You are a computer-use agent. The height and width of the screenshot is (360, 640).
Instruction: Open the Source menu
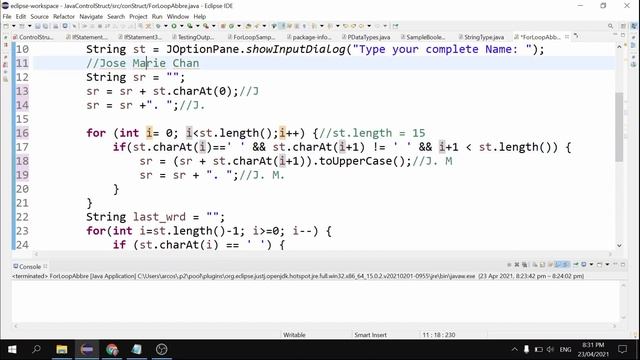pyautogui.click(x=39, y=16)
